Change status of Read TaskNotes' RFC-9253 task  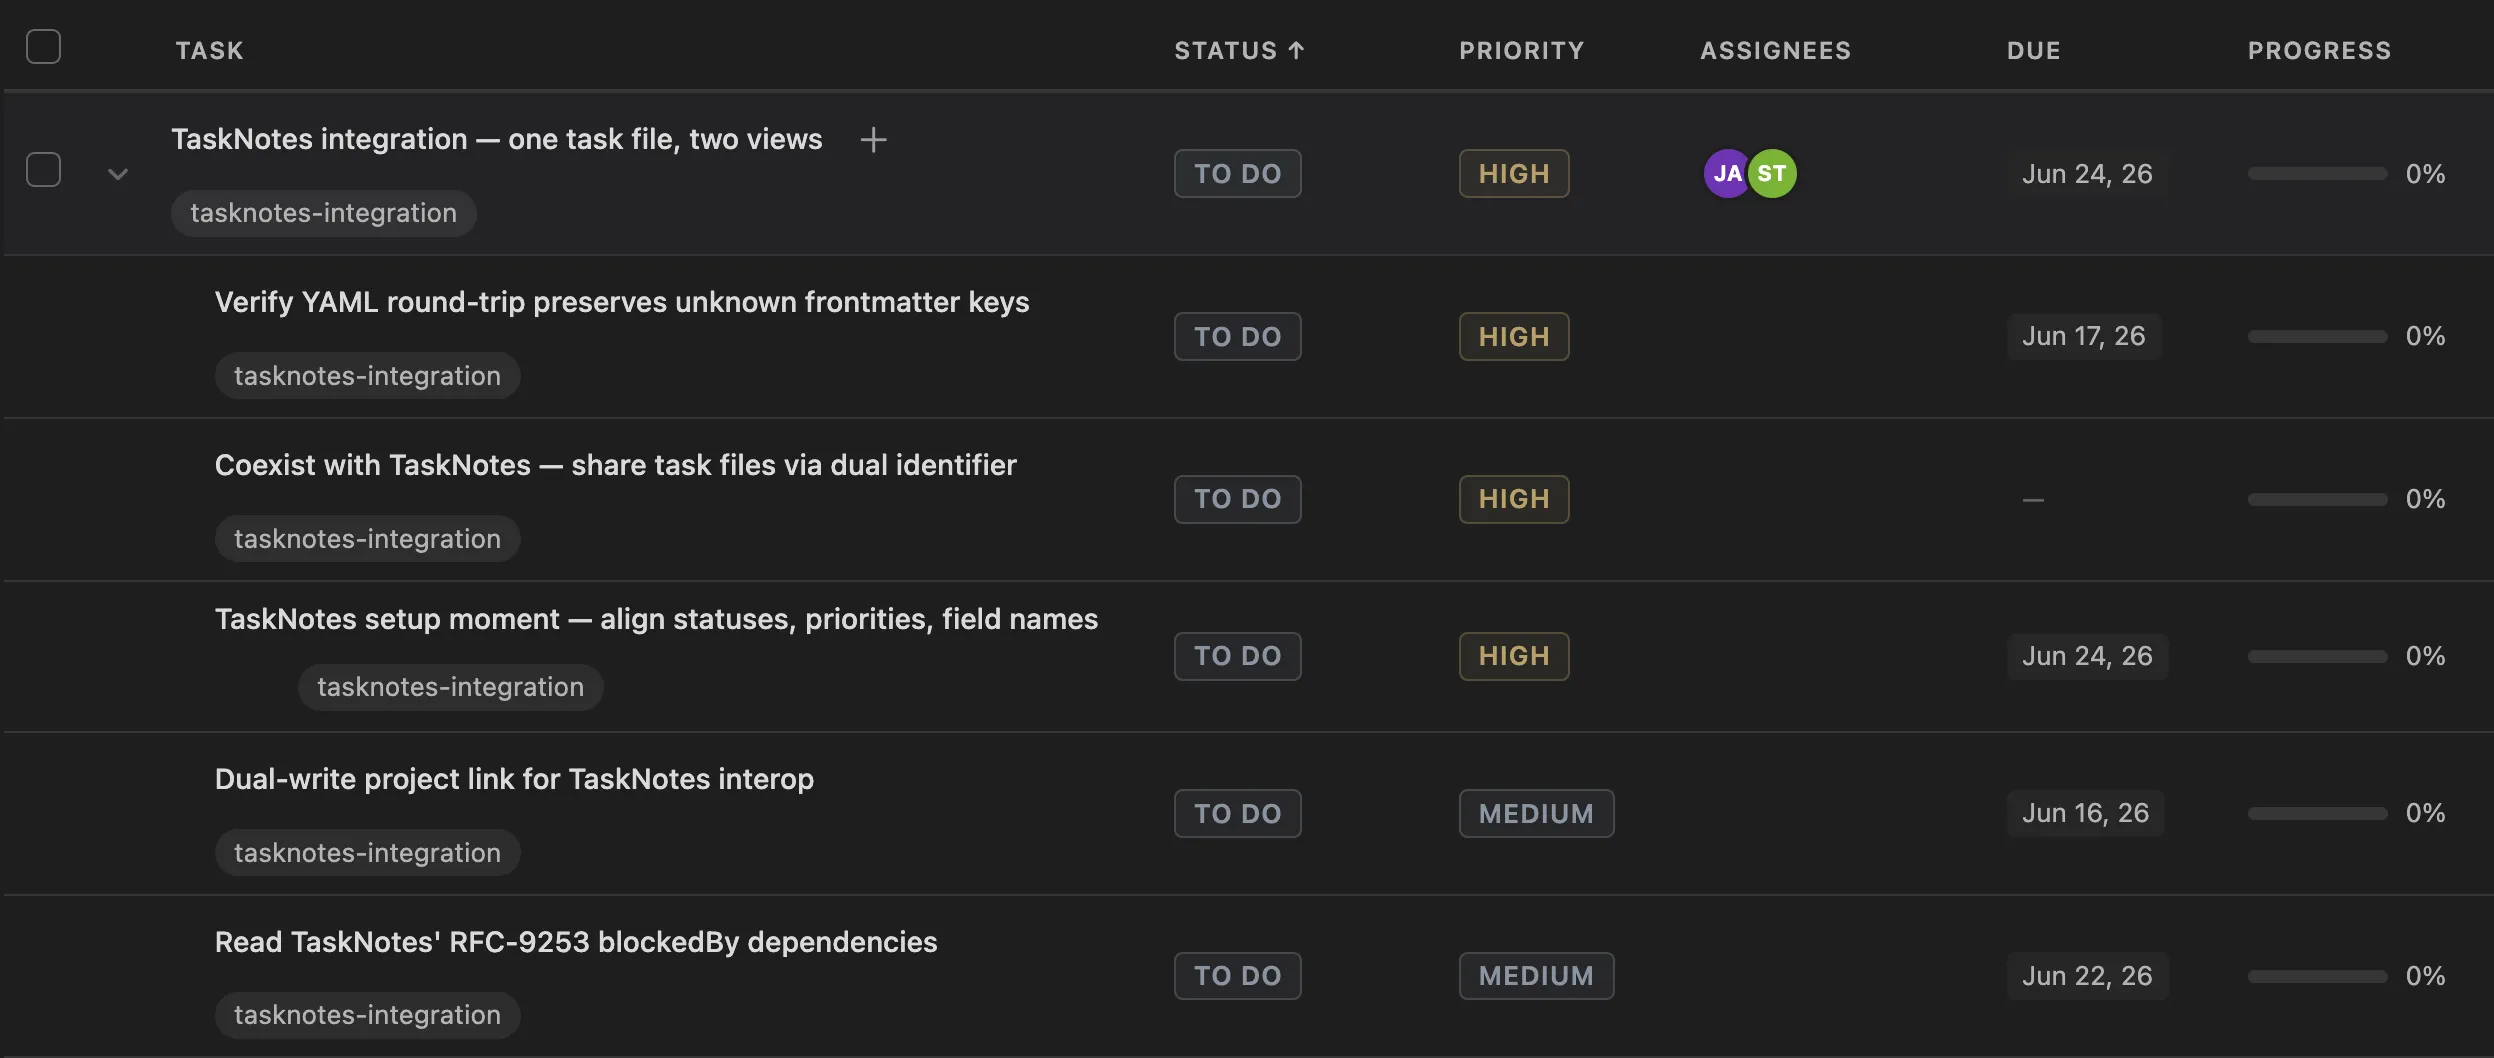1237,976
